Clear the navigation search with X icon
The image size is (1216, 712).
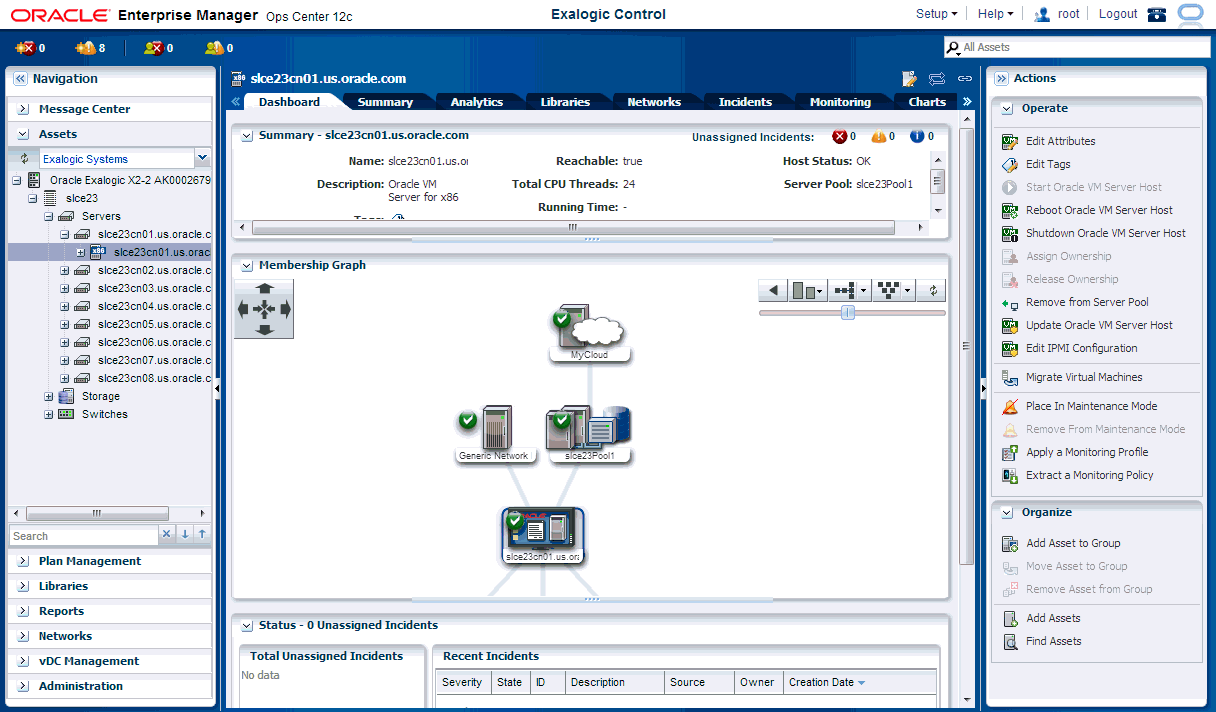pyautogui.click(x=167, y=535)
